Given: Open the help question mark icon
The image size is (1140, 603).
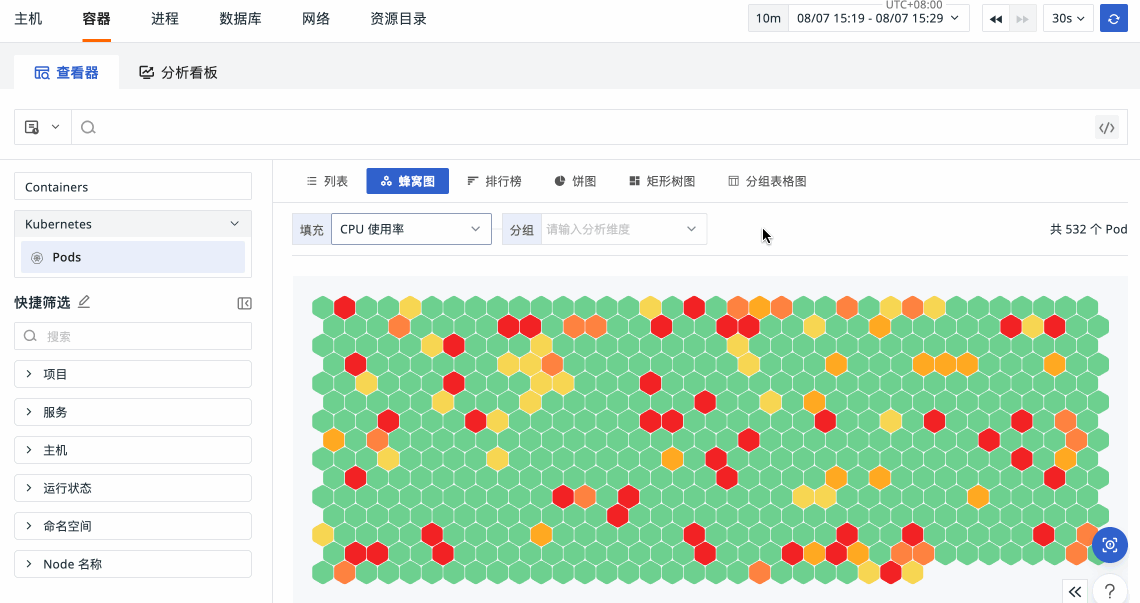Looking at the screenshot, I should point(1109,590).
